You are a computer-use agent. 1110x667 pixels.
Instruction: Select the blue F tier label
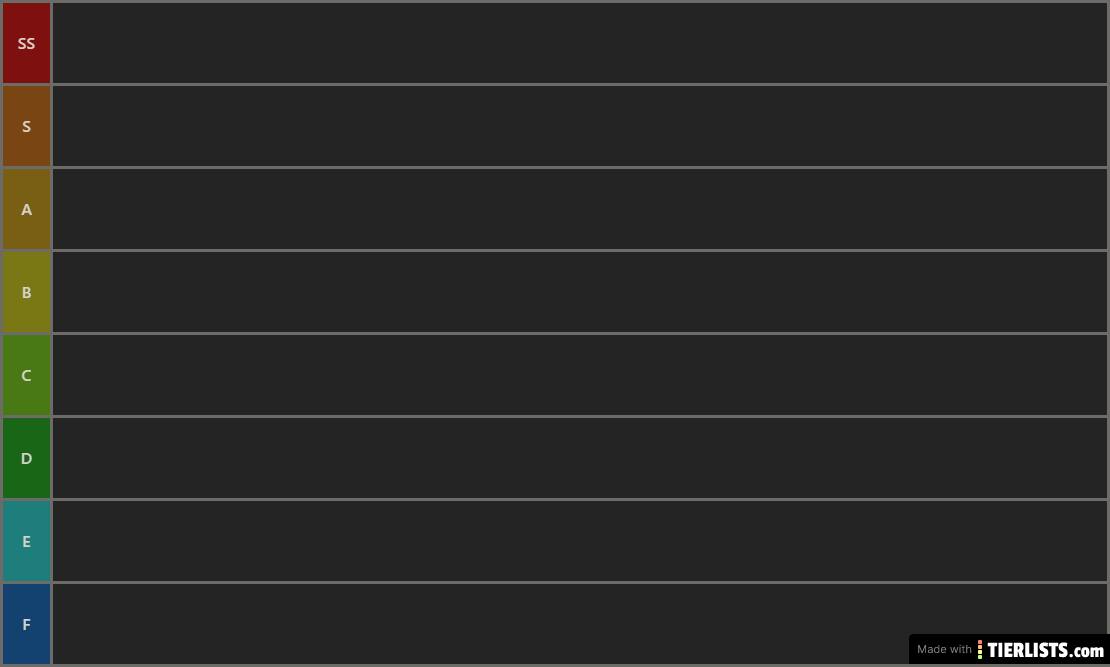[26, 624]
